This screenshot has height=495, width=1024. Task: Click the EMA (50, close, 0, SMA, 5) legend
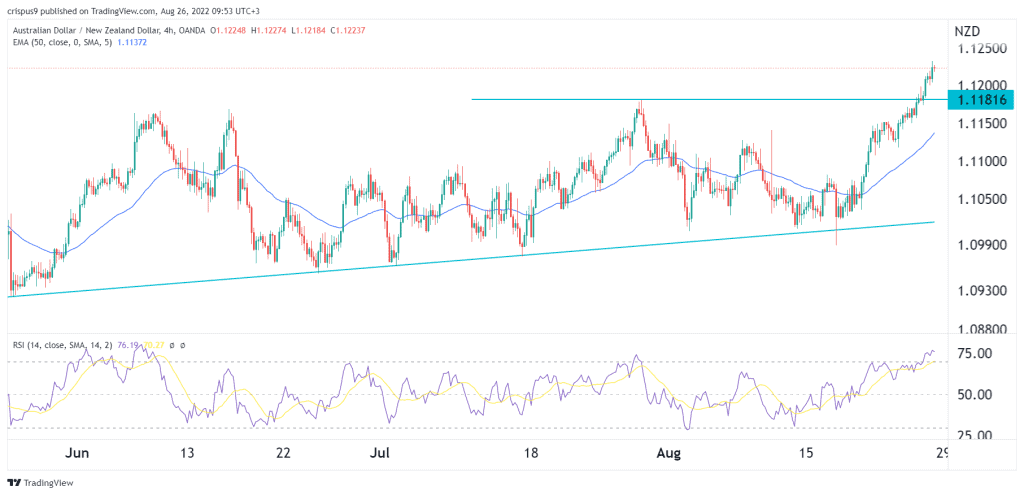[61, 42]
